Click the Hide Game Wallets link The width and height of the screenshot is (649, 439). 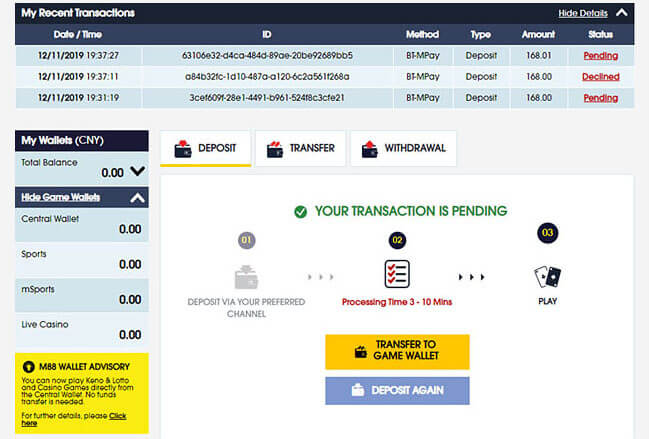[x=59, y=198]
